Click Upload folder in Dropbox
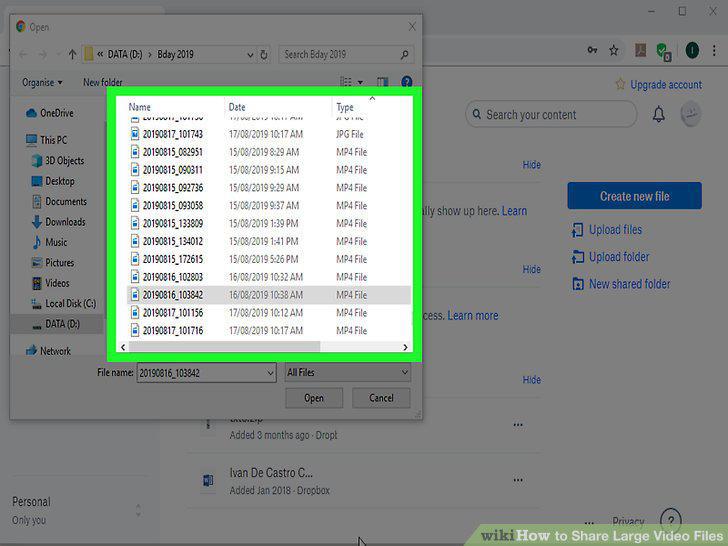This screenshot has width=728, height=546. pyautogui.click(x=611, y=257)
